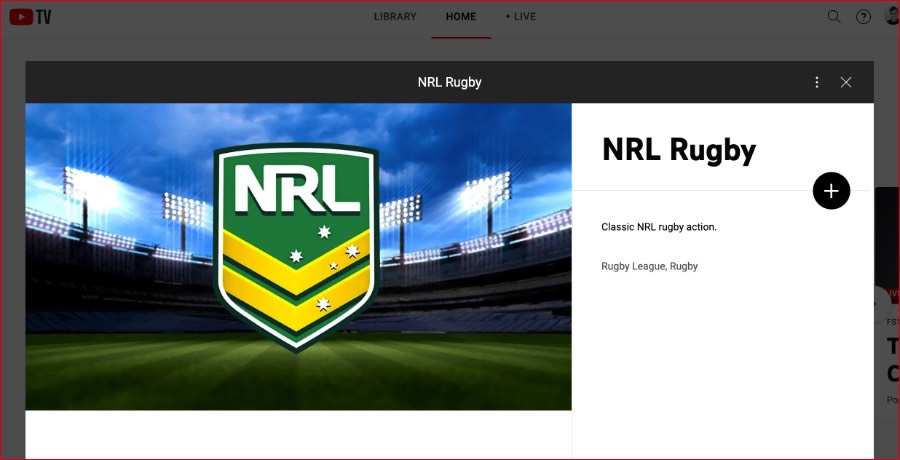Add NRL Rugby to library with plus button
900x460 pixels.
[831, 191]
